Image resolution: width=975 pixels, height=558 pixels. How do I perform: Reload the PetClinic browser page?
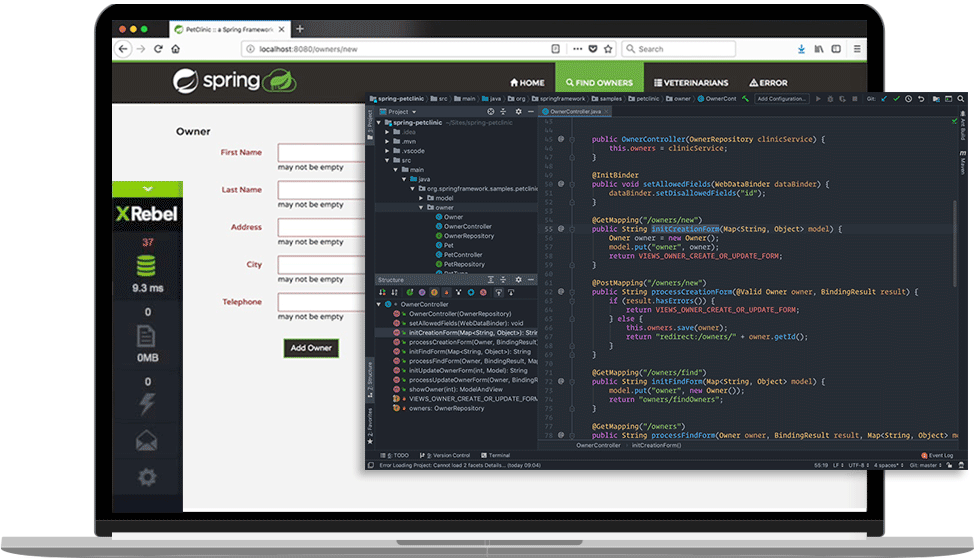[x=158, y=49]
